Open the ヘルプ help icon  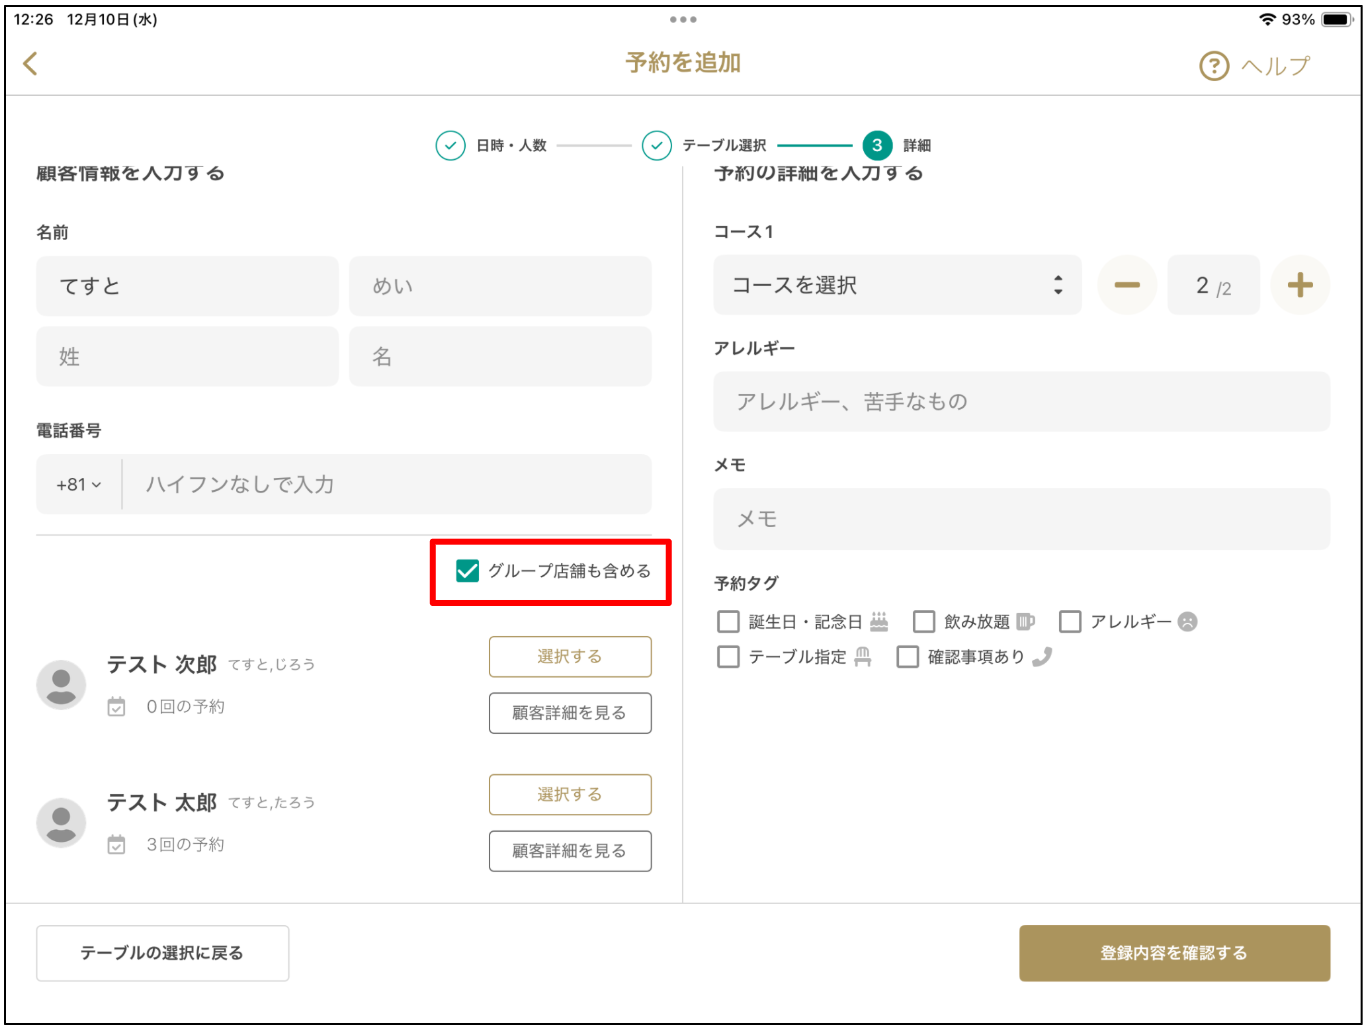(1213, 64)
